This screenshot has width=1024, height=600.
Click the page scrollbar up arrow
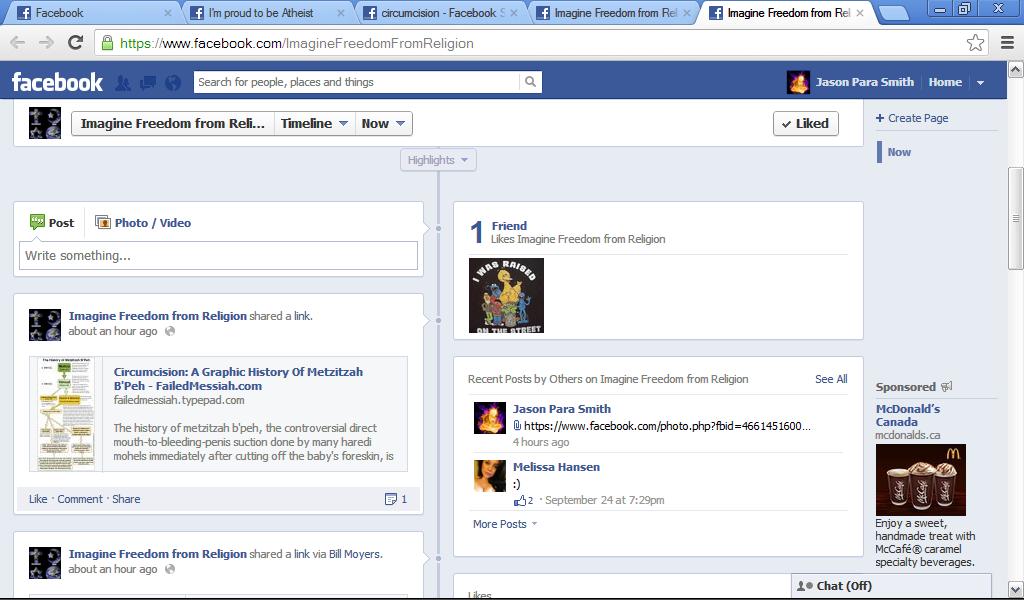point(1016,69)
